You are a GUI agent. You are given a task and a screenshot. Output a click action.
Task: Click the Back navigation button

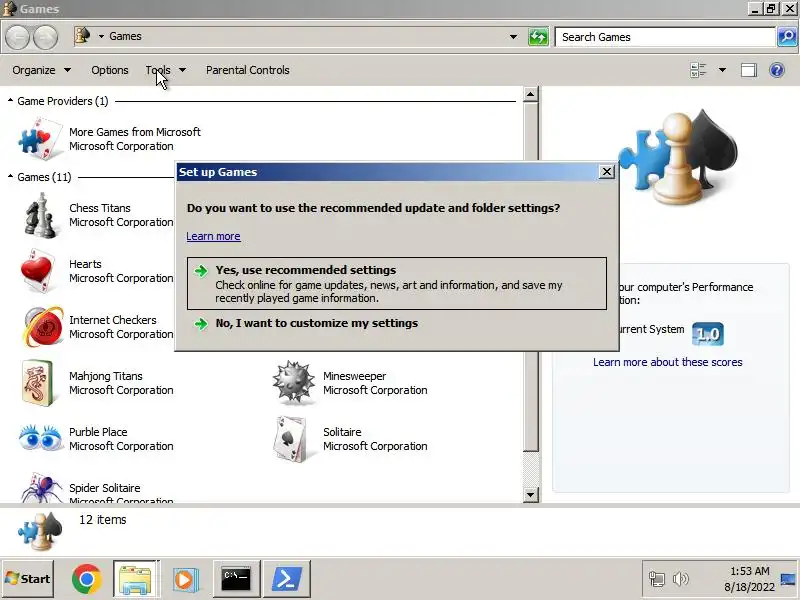(x=18, y=37)
